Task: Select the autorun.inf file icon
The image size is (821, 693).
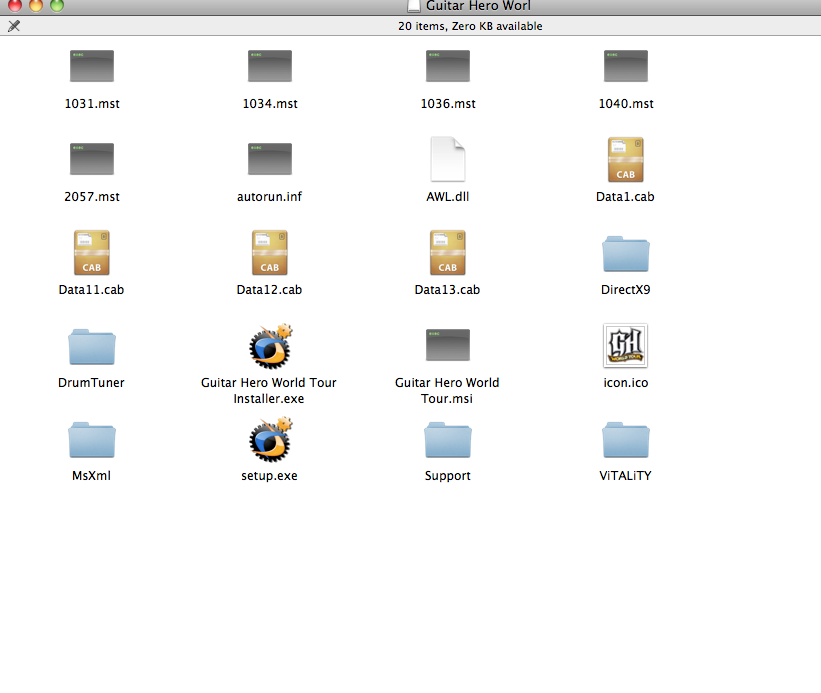Action: 270,159
